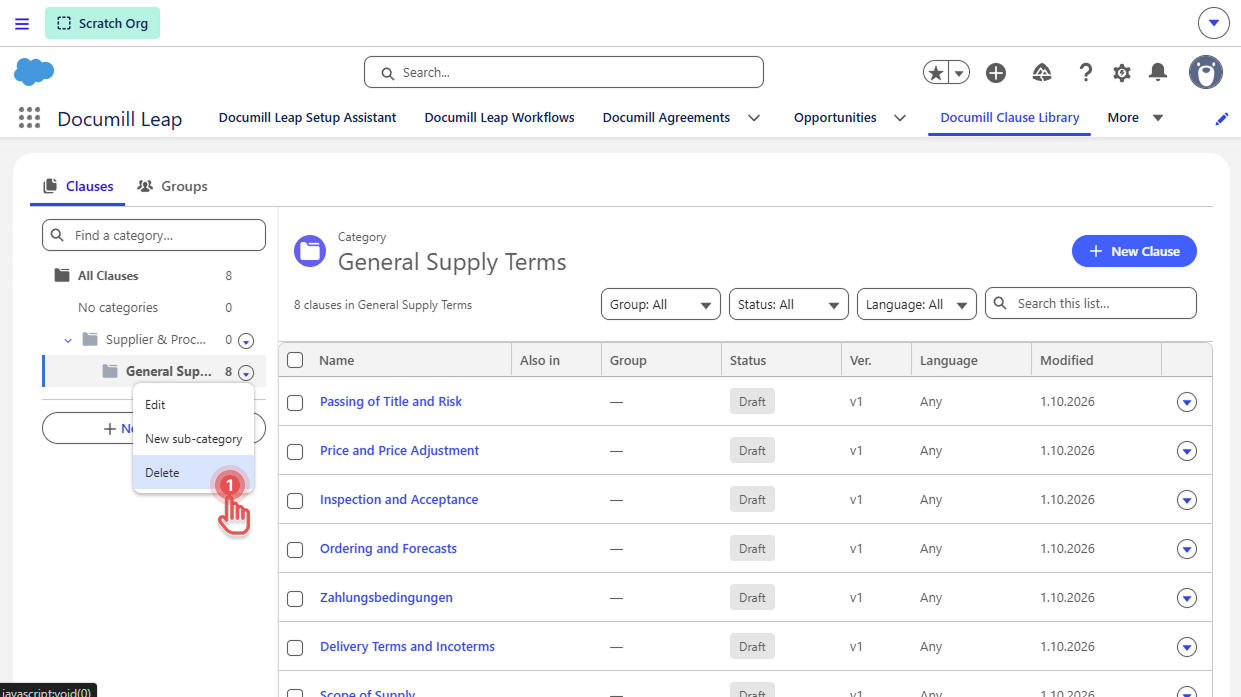Check the Price and Price Adjustment row
The image size is (1241, 697).
(295, 451)
